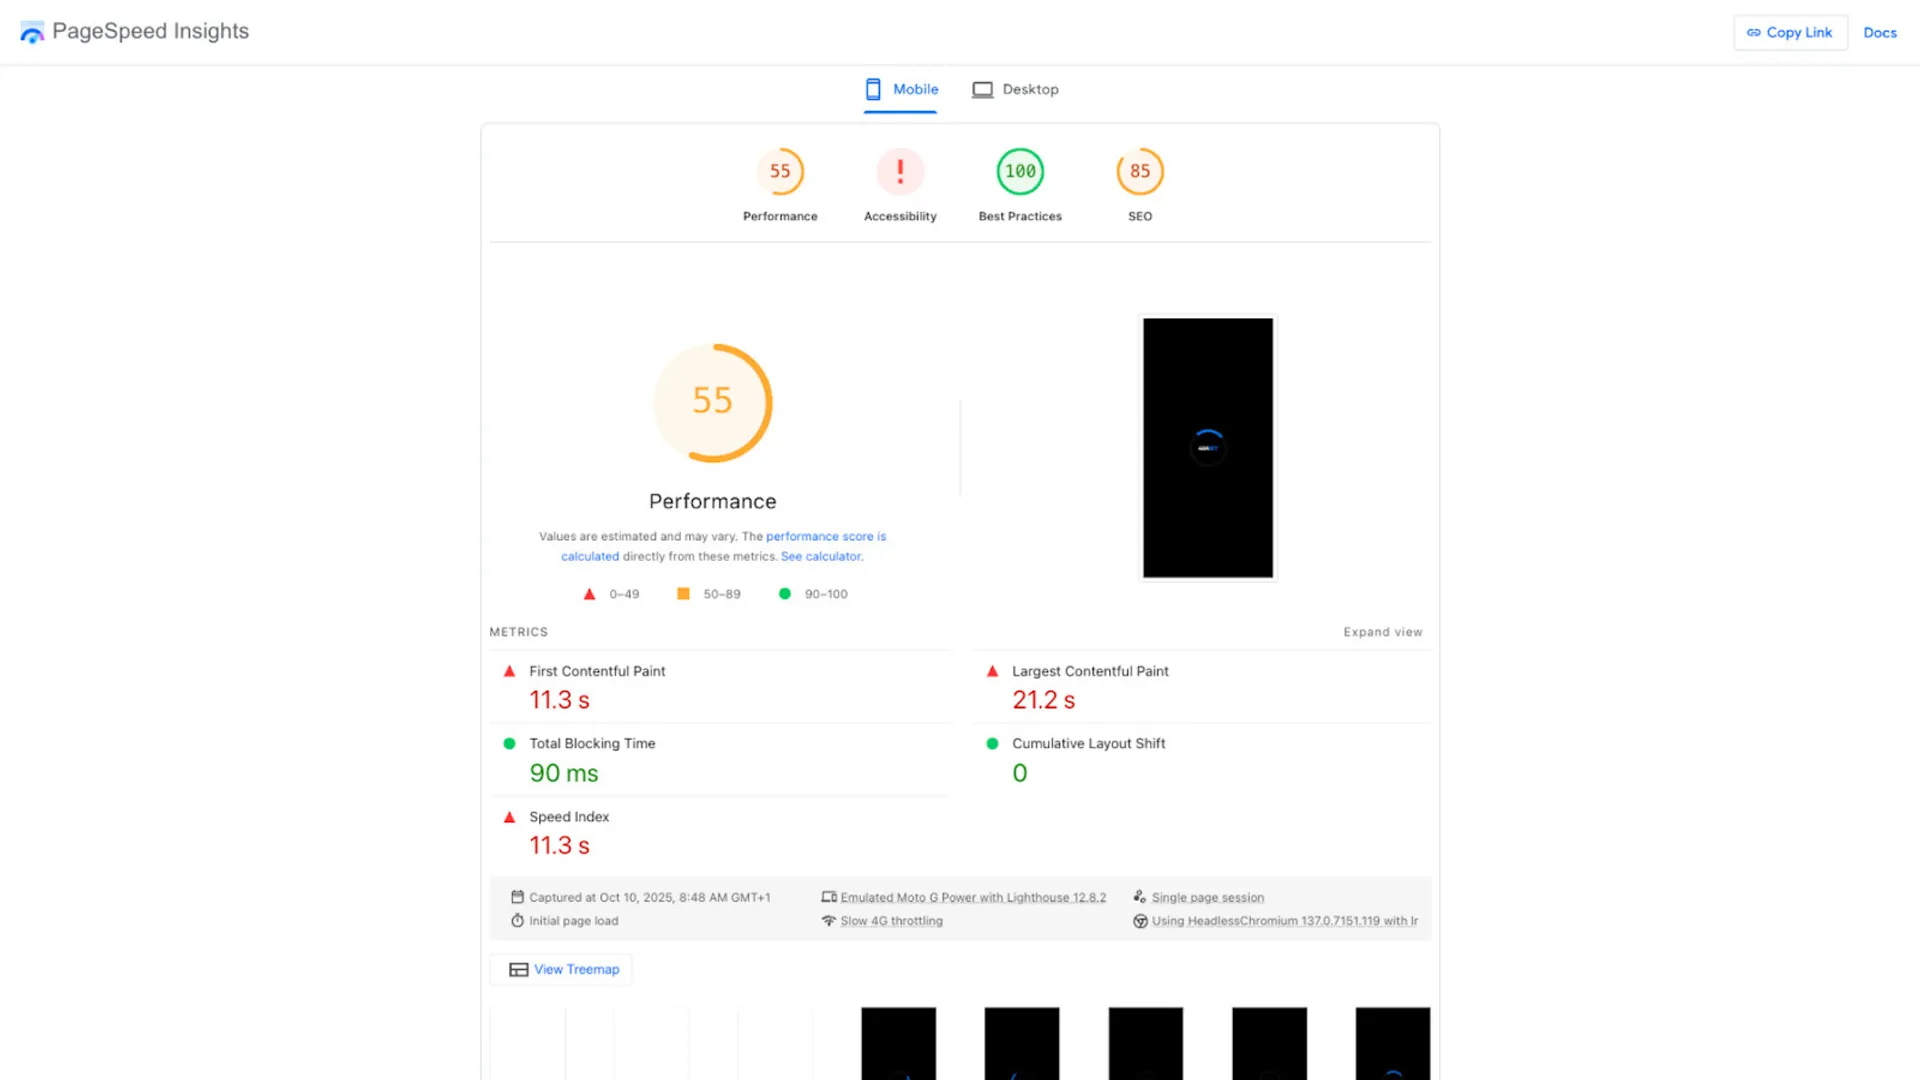The image size is (1920, 1080).
Task: Expand the First Contentful Paint metric
Action: (597, 671)
